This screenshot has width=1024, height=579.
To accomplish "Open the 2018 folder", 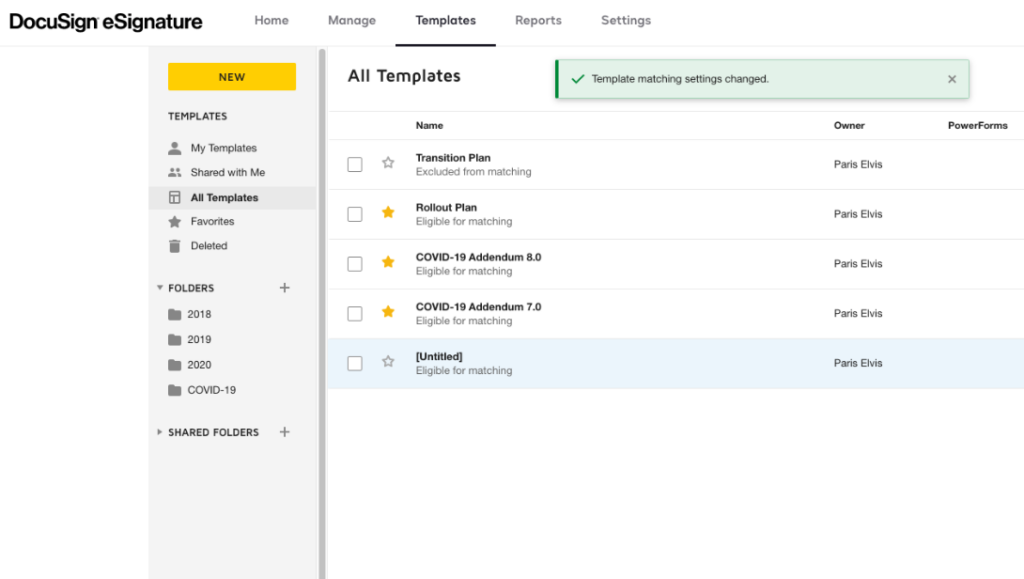I will pyautogui.click(x=199, y=314).
